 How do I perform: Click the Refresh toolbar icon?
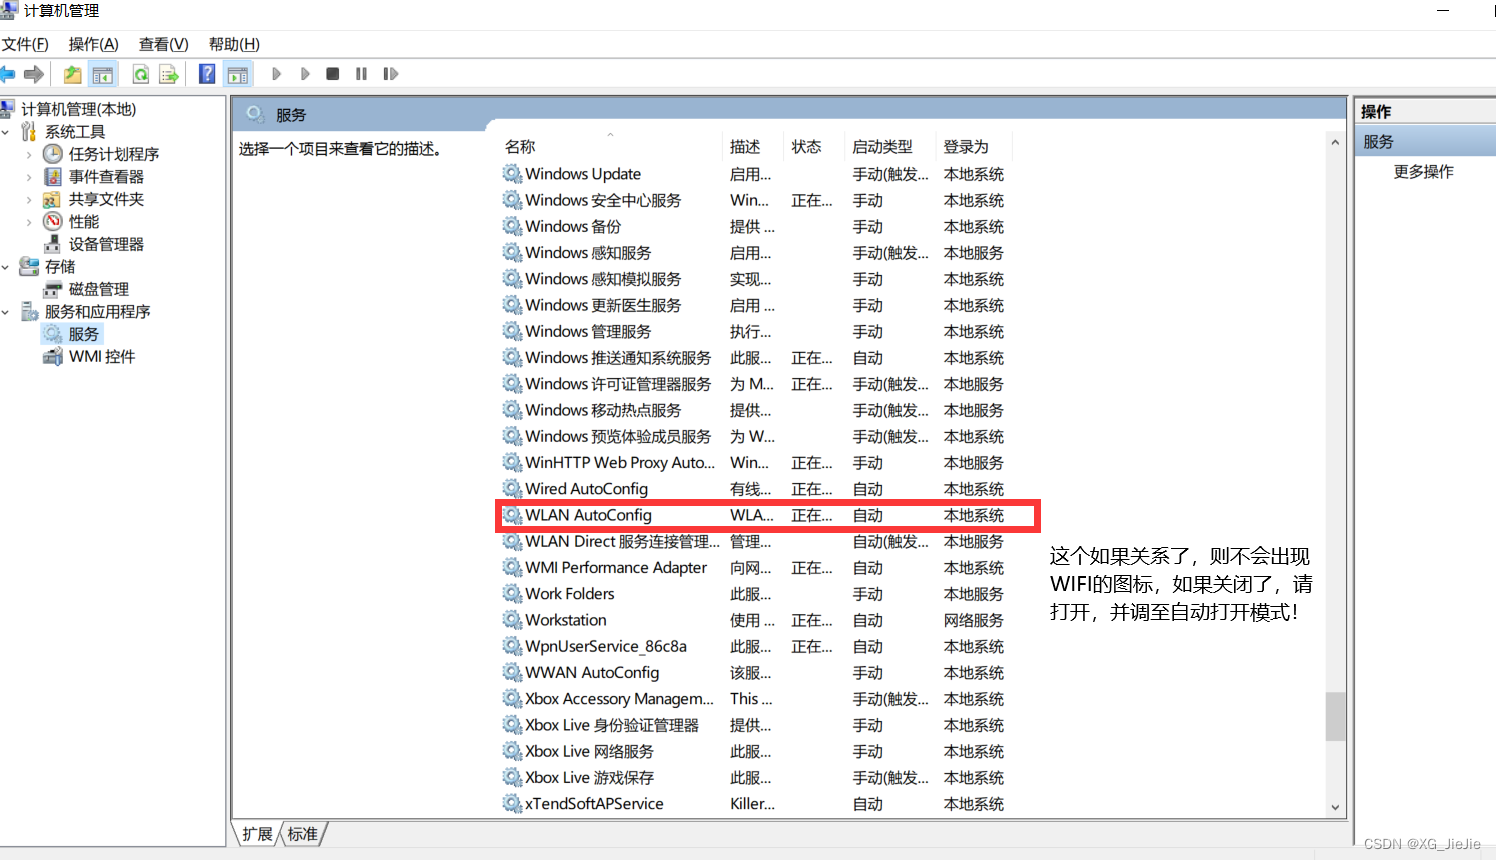141,74
